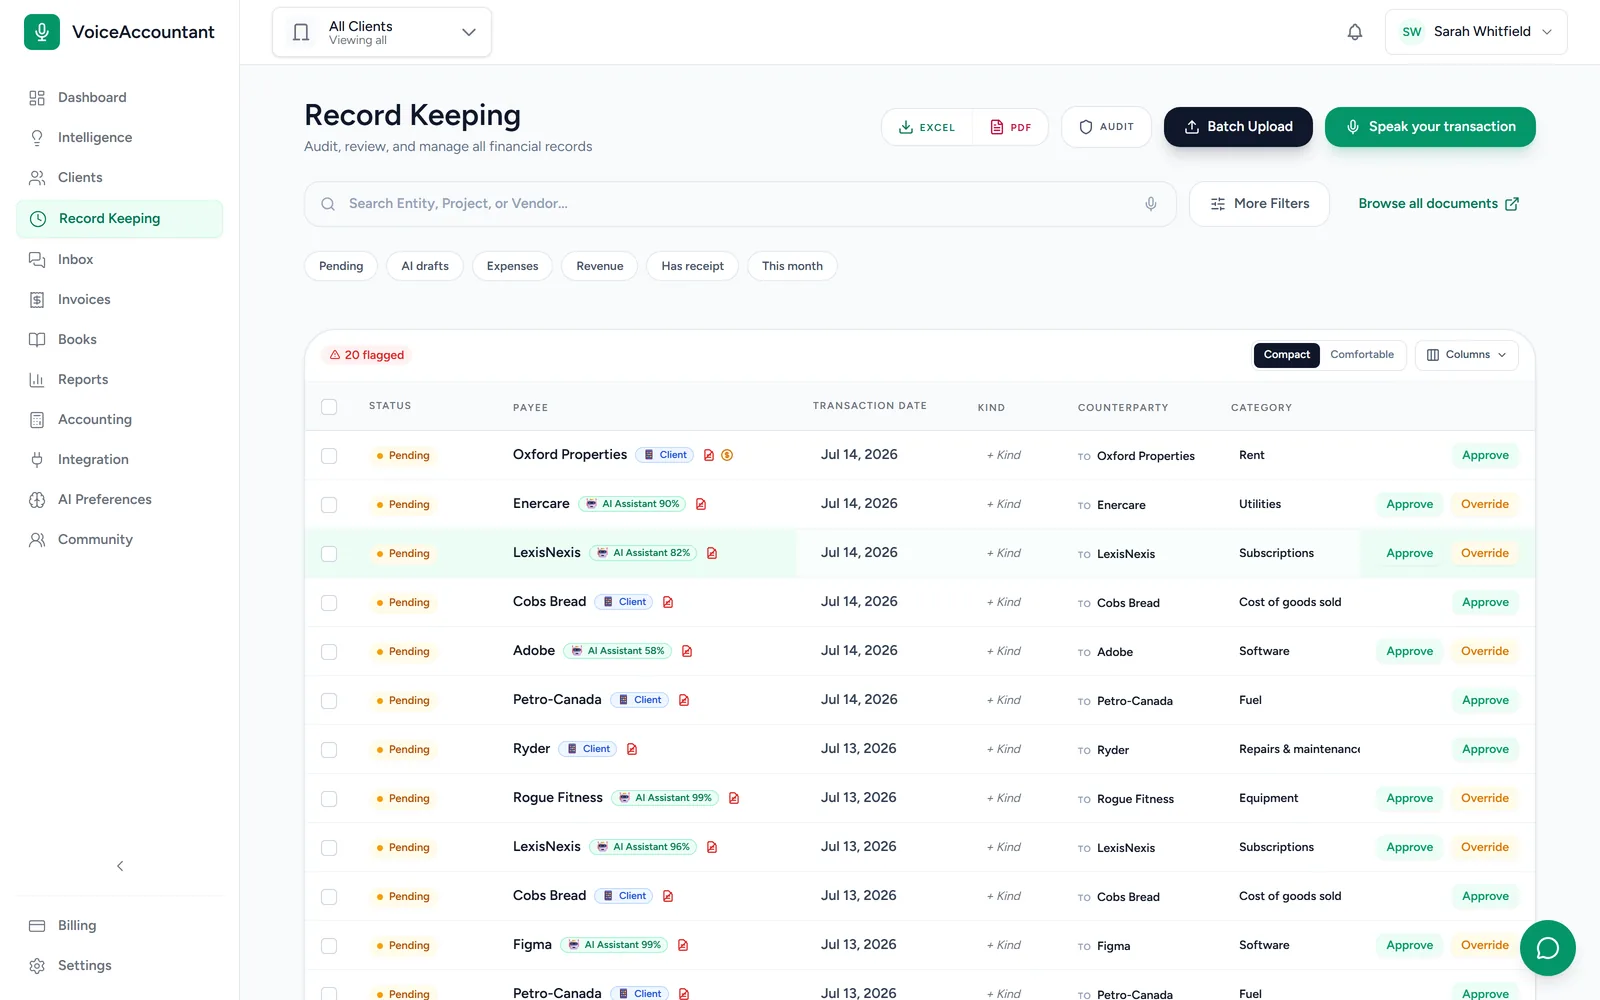
Task: Open receipt document icon for Oxford Properties
Action: coord(709,455)
